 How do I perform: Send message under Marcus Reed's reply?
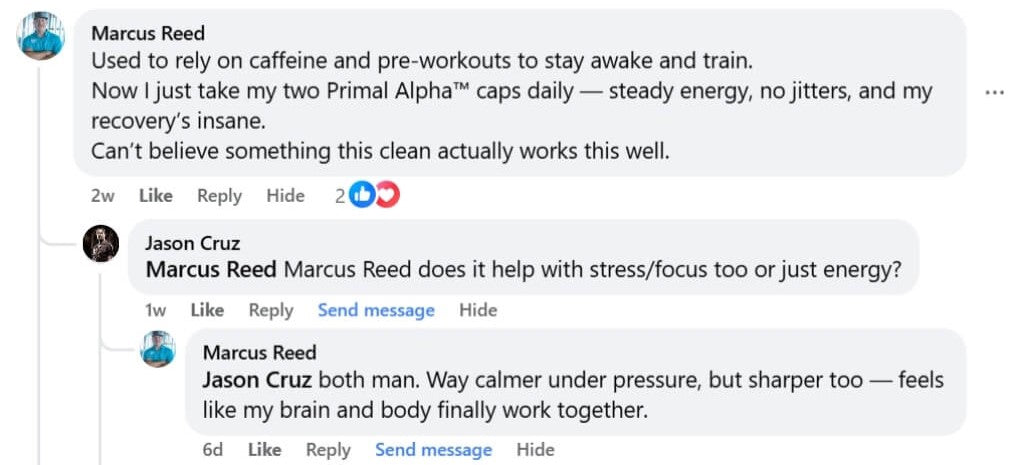coord(433,450)
